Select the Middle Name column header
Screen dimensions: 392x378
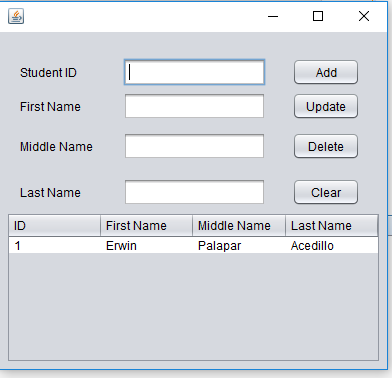click(x=239, y=226)
